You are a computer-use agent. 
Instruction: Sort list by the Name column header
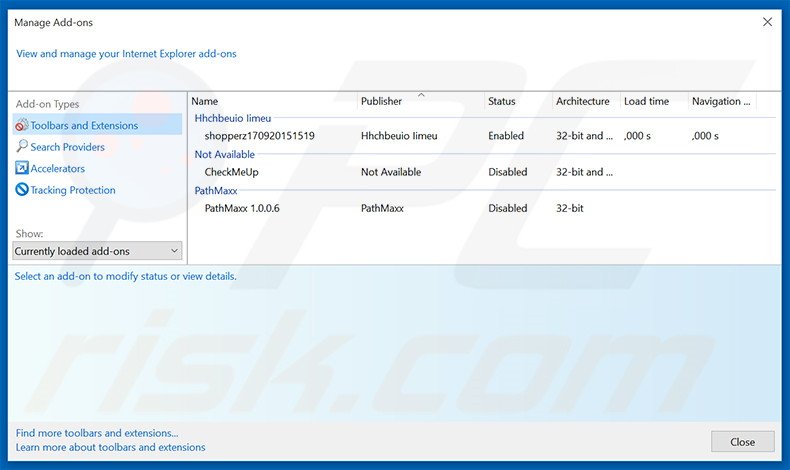pos(273,101)
